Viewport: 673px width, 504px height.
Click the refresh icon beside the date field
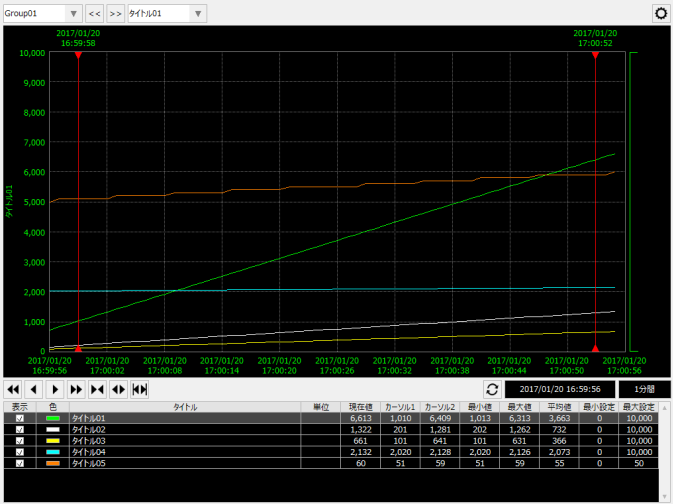(492, 389)
